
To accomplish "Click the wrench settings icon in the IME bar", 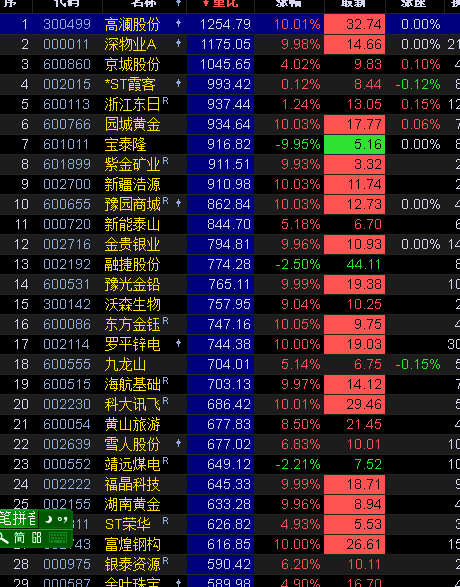I will (4, 538).
